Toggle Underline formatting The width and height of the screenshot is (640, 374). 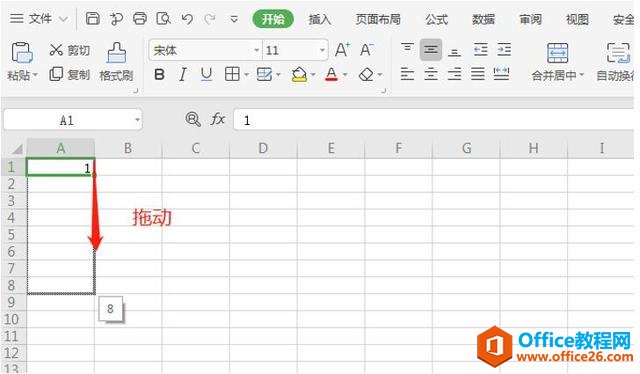[x=207, y=75]
